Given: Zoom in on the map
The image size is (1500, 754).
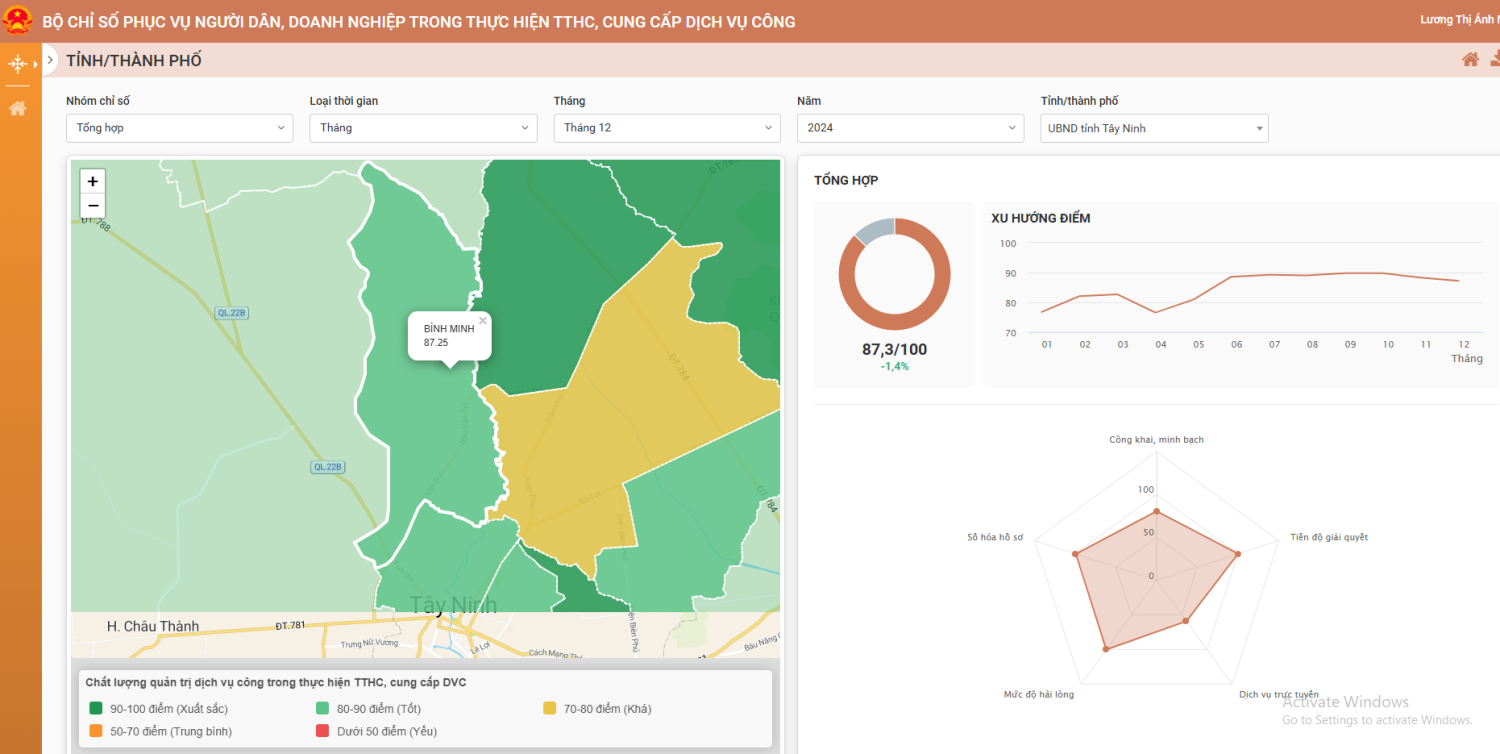Looking at the screenshot, I should [x=93, y=181].
